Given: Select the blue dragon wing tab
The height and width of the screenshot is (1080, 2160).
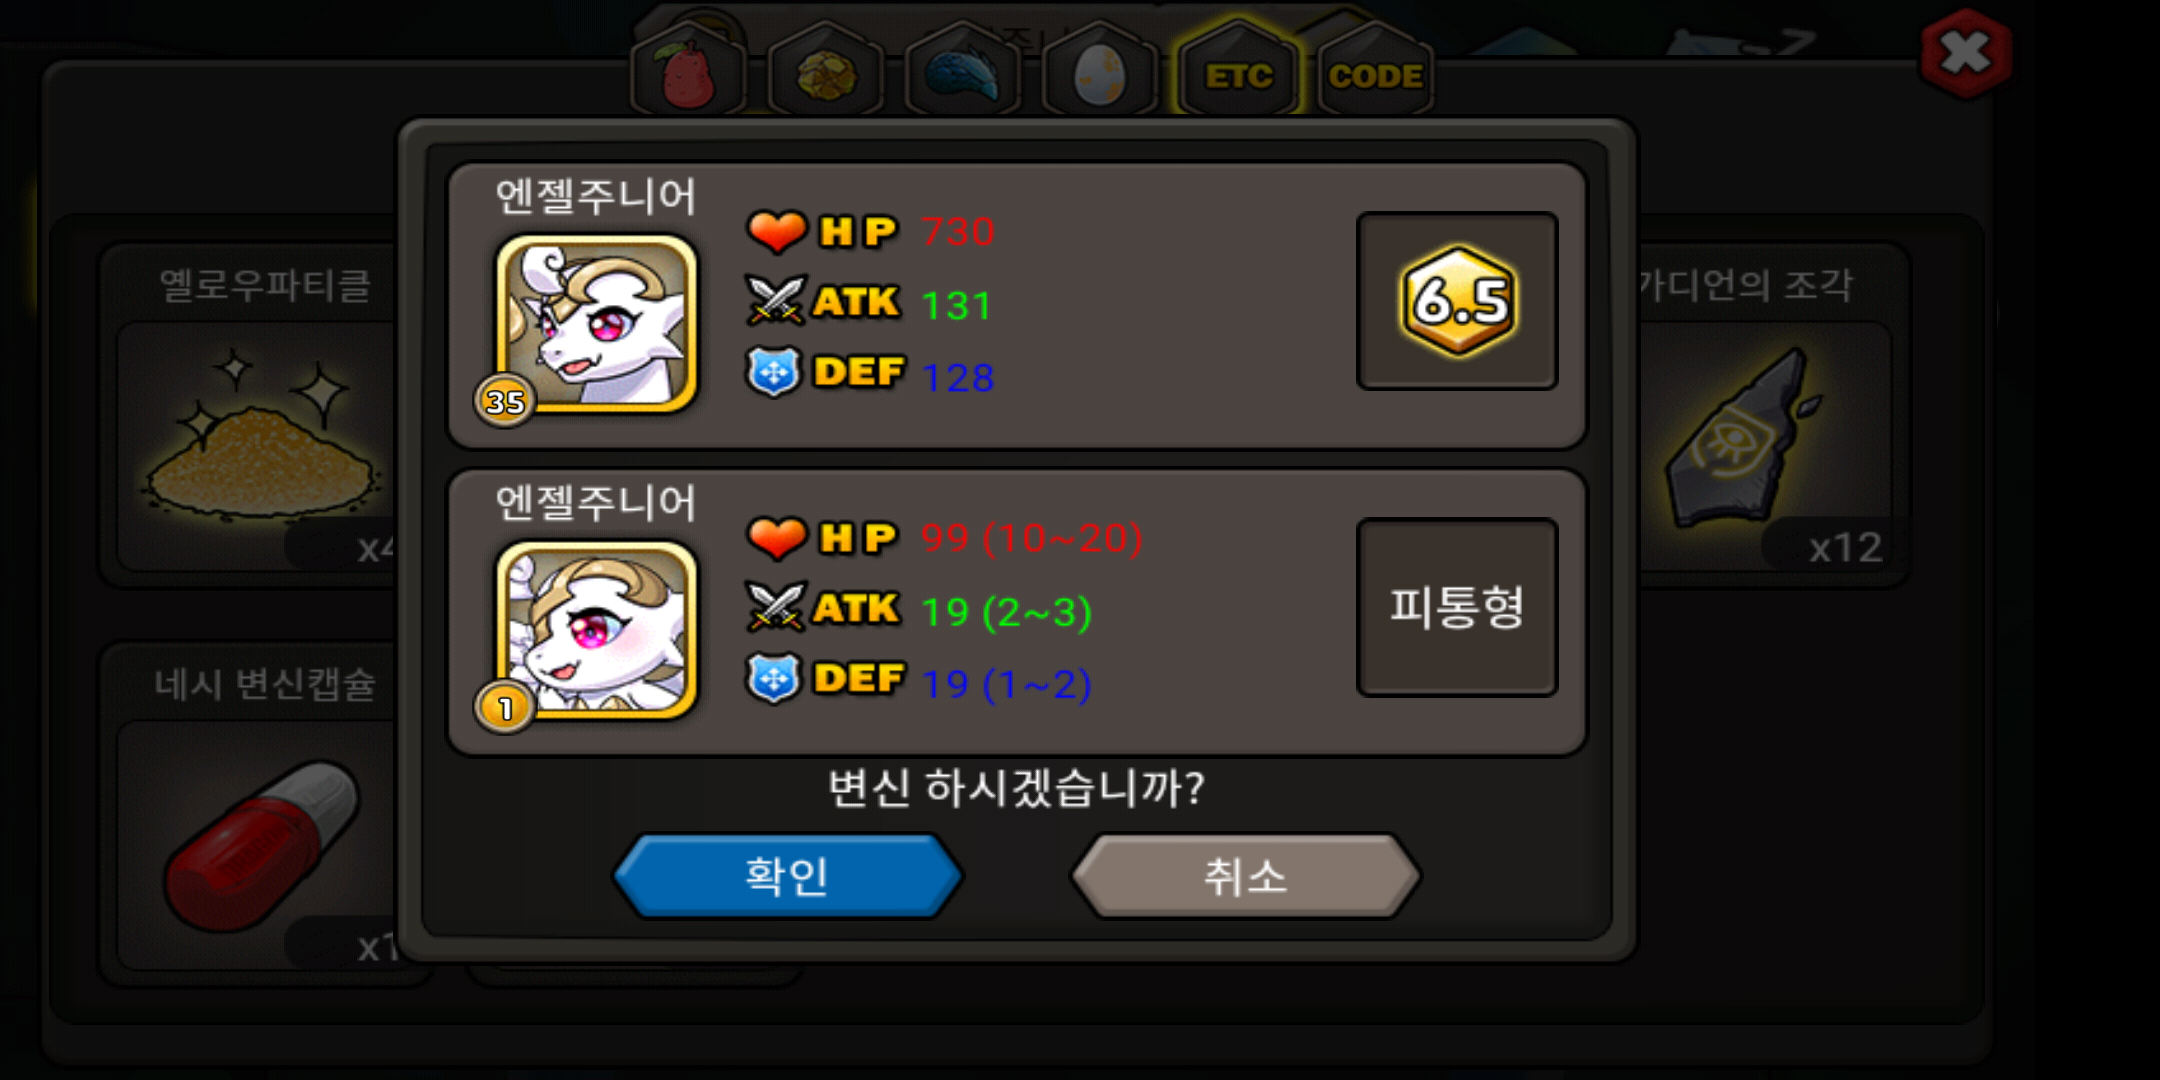Looking at the screenshot, I should (962, 72).
